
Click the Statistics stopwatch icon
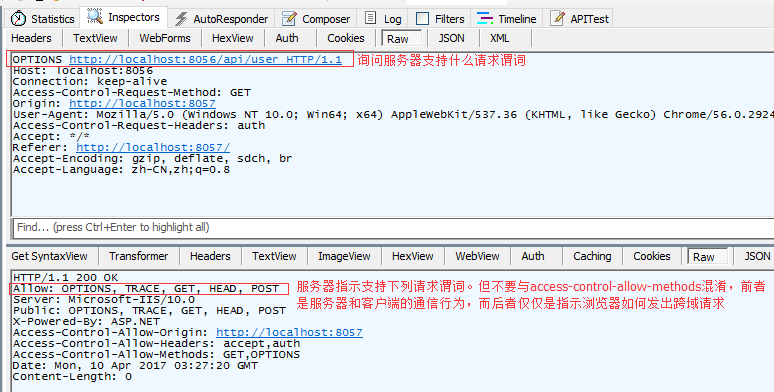pyautogui.click(x=19, y=19)
